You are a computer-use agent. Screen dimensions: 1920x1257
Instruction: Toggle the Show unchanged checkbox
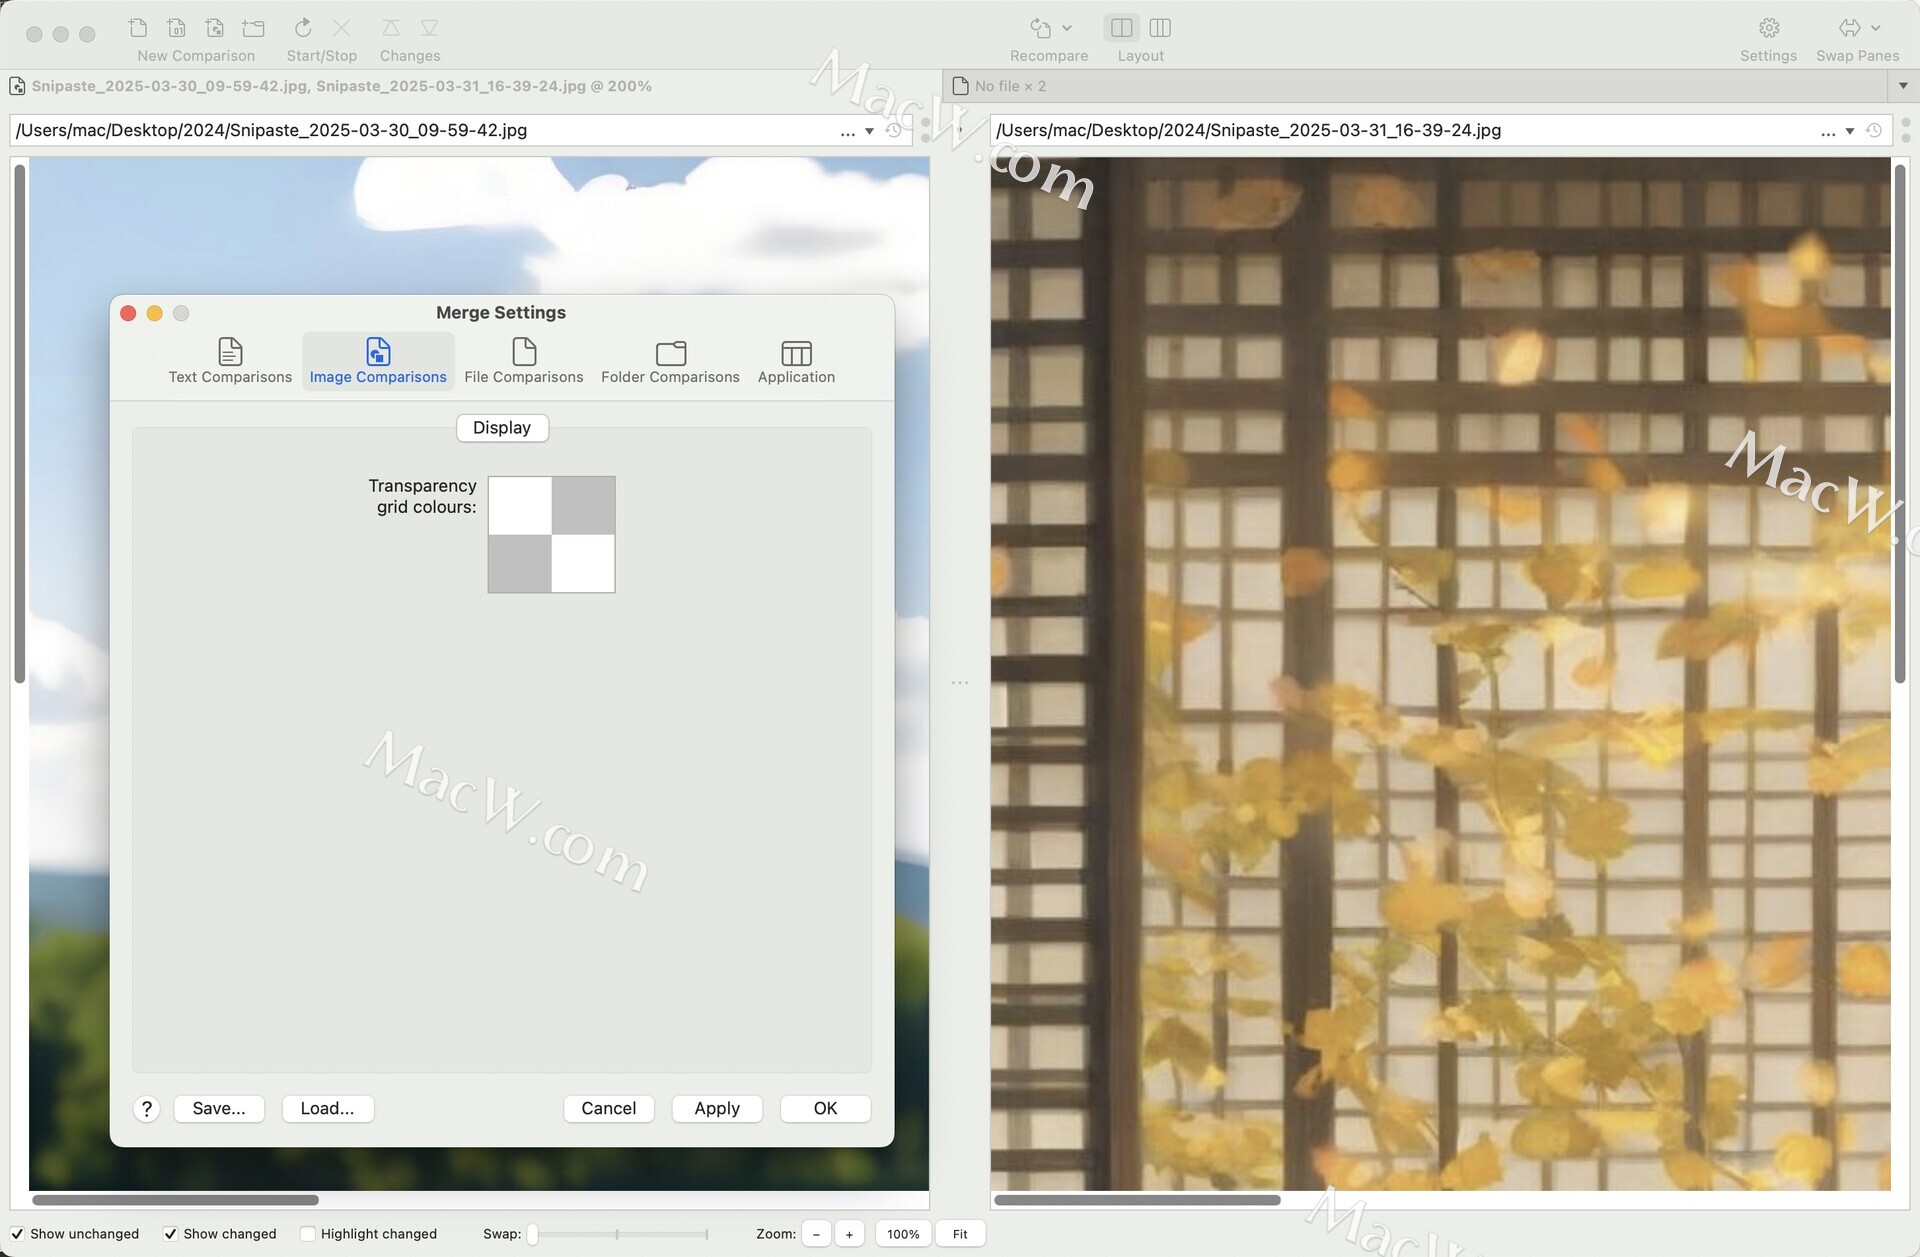click(17, 1234)
